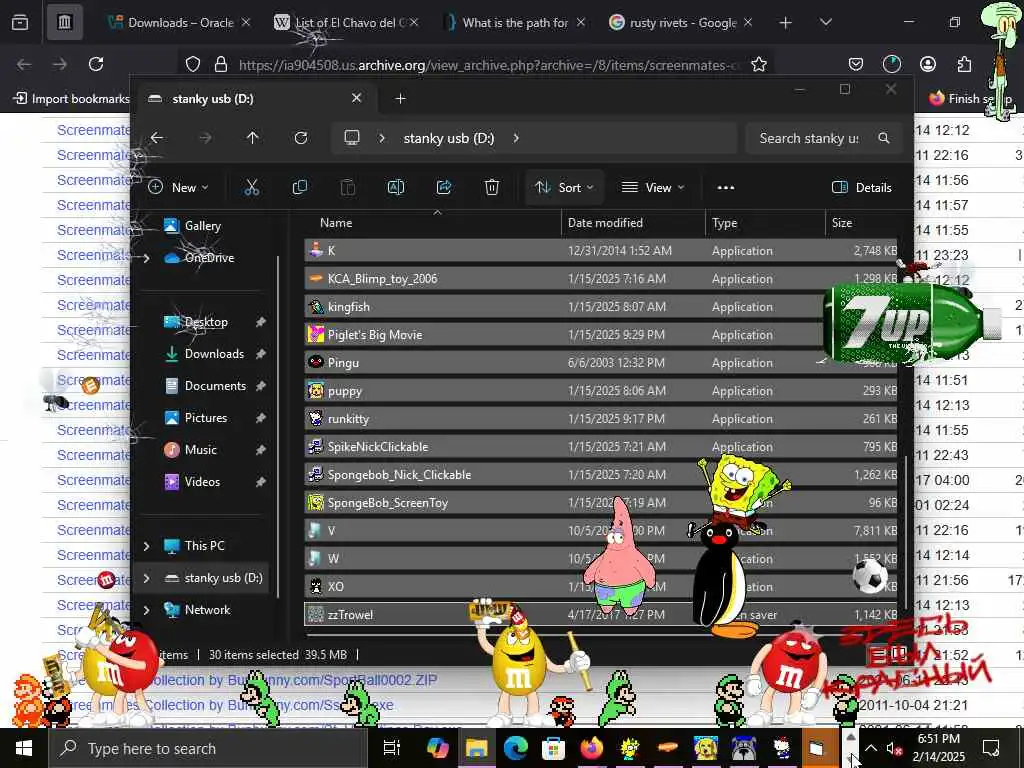The height and width of the screenshot is (768, 1024).
Task: Open Task View on the taskbar
Action: click(392, 748)
